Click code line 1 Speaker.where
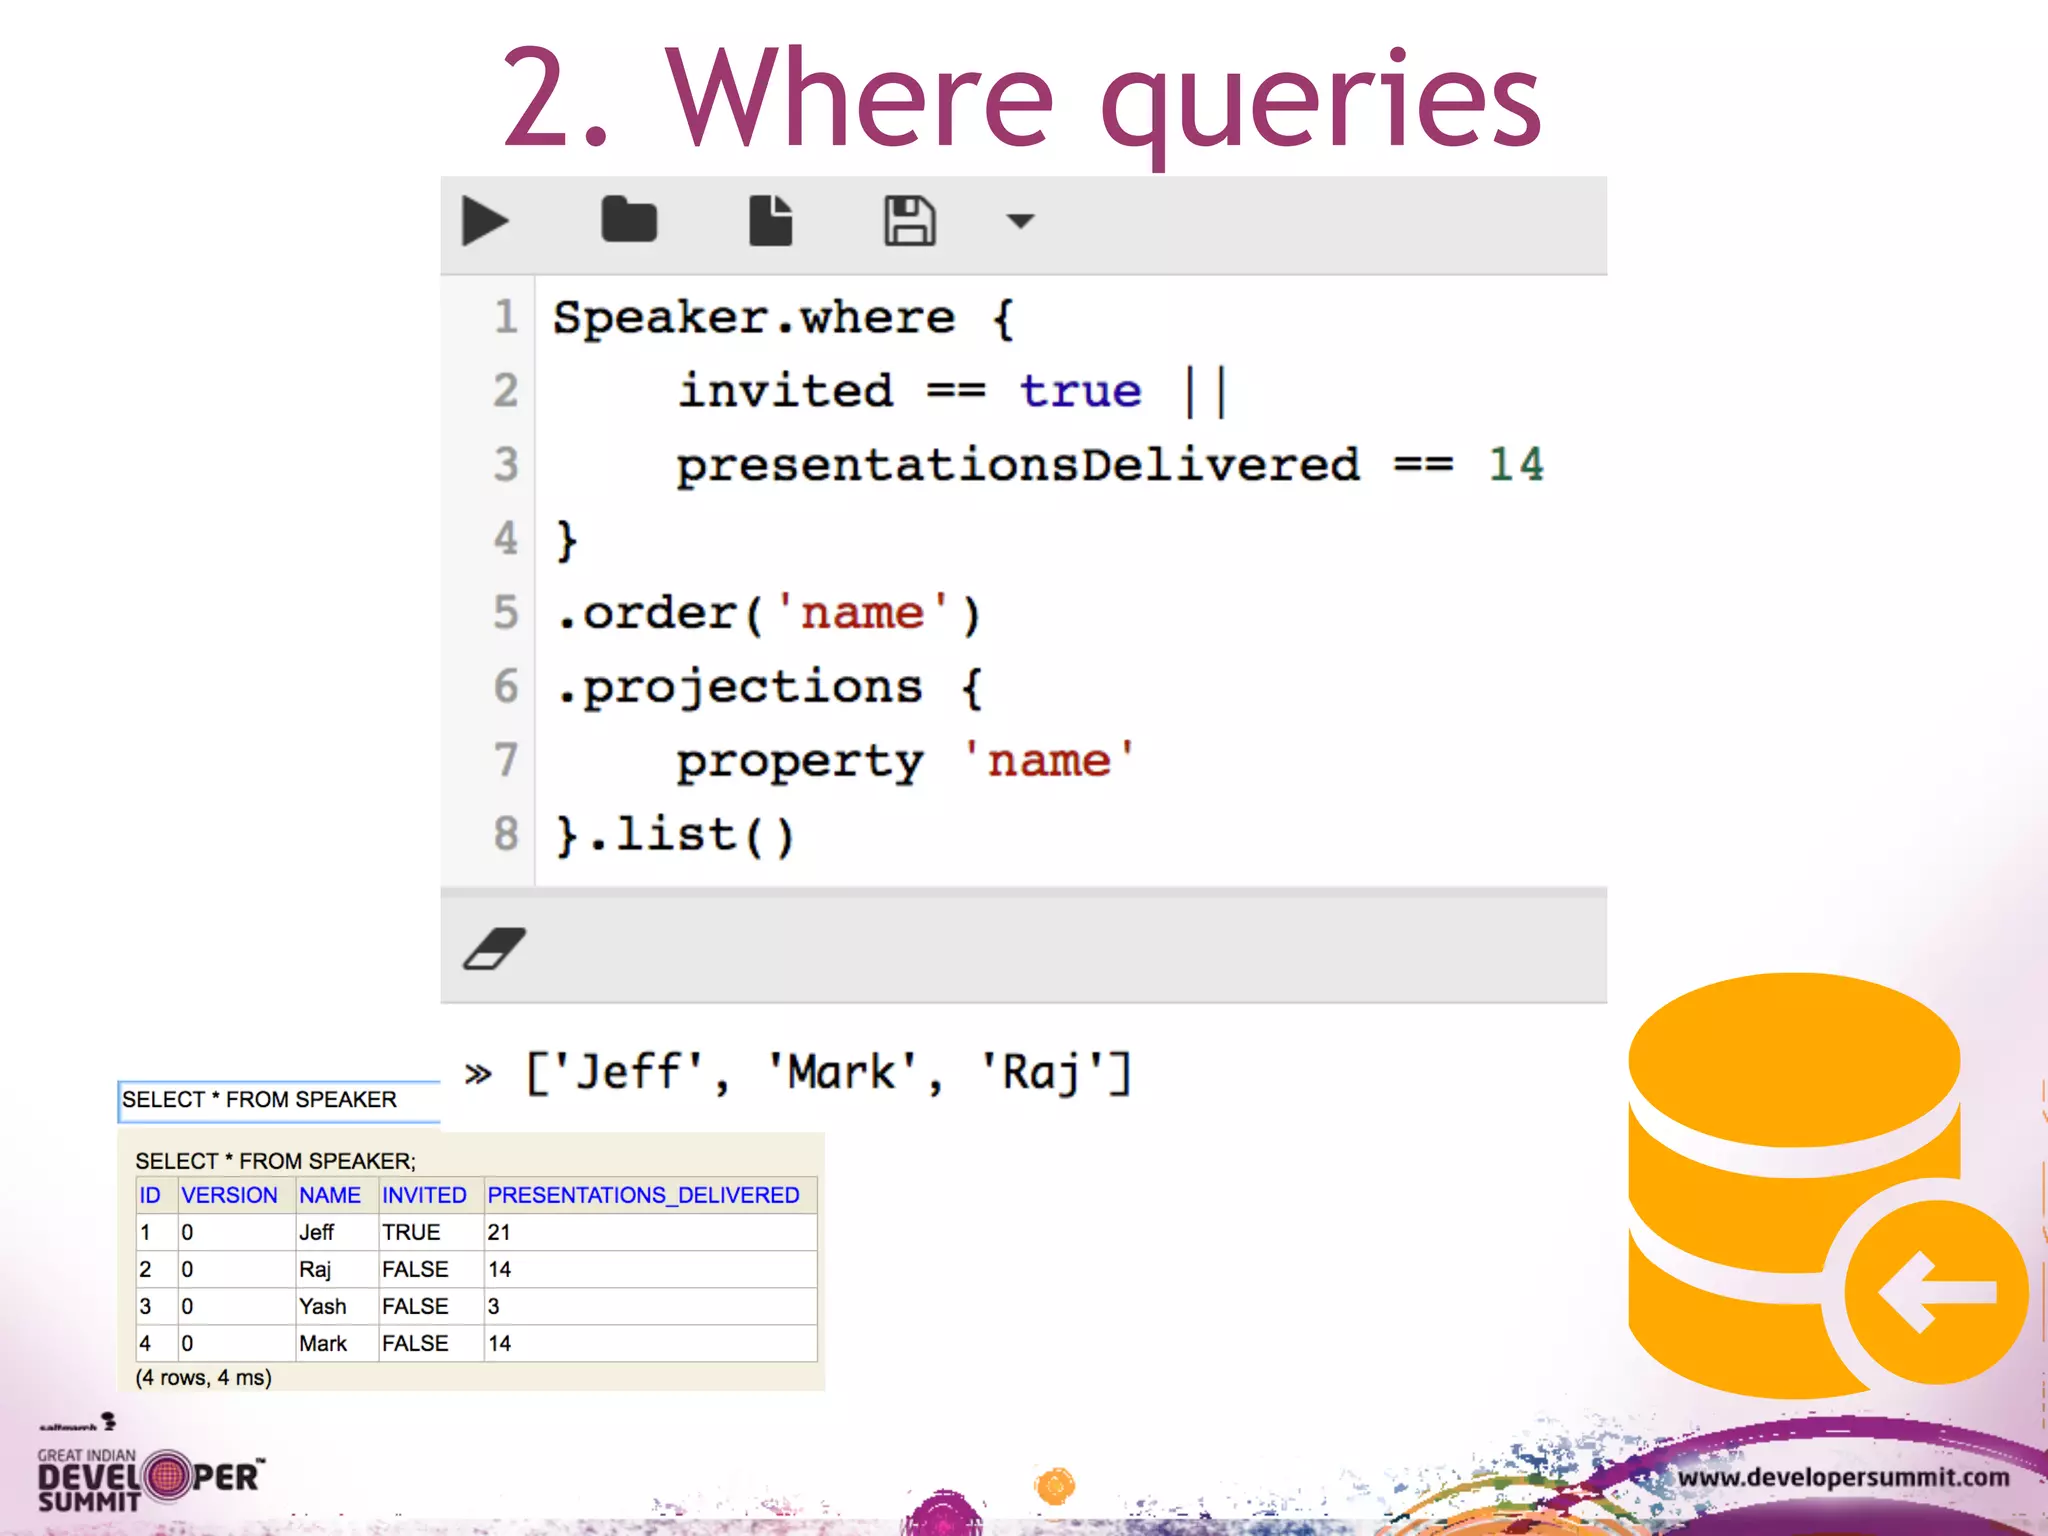 785,318
